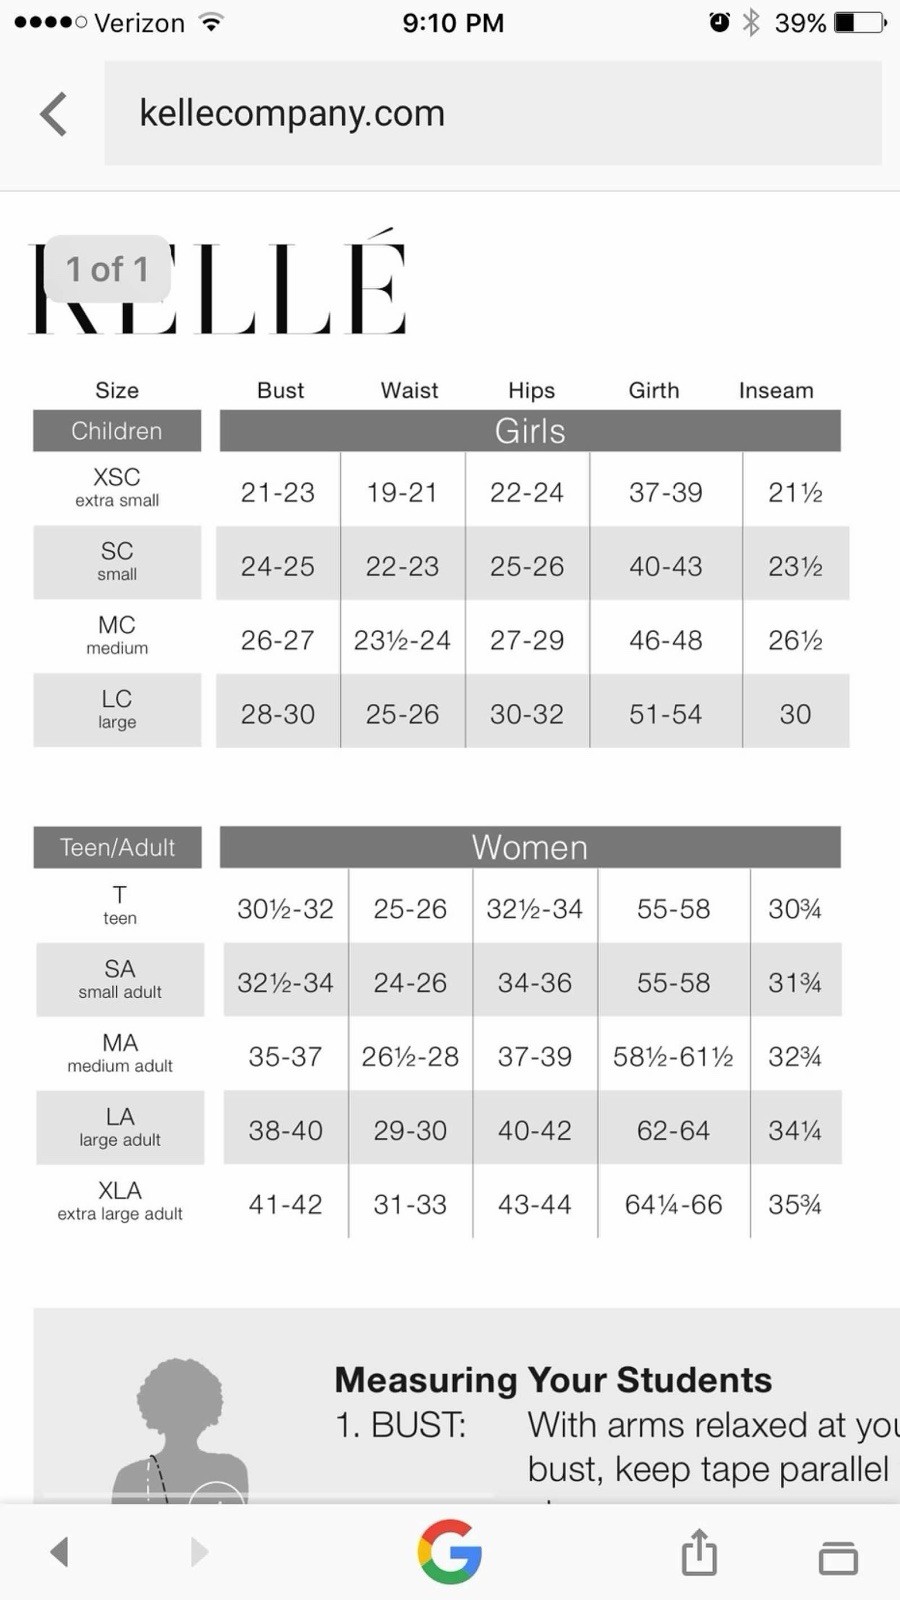Tap the kellecompany.com address field
The image size is (900, 1600).
coord(492,113)
